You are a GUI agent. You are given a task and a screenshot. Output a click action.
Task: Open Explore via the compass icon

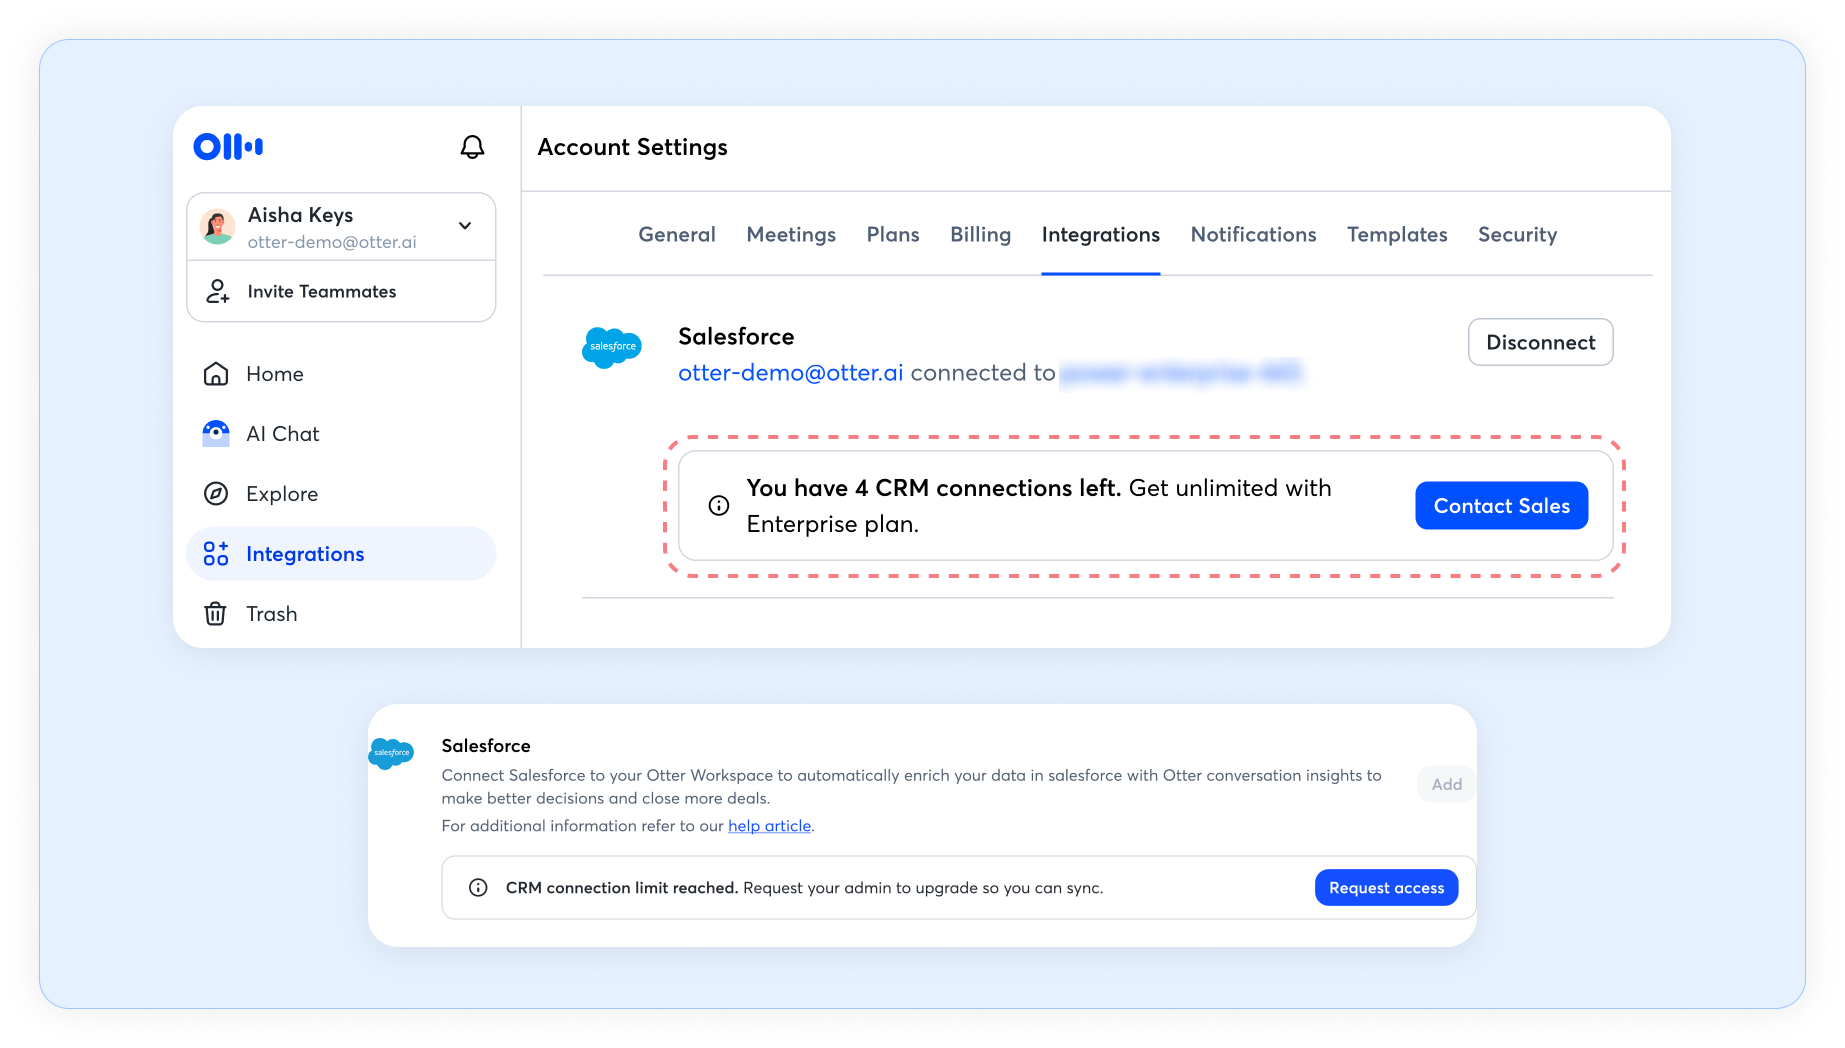point(216,494)
